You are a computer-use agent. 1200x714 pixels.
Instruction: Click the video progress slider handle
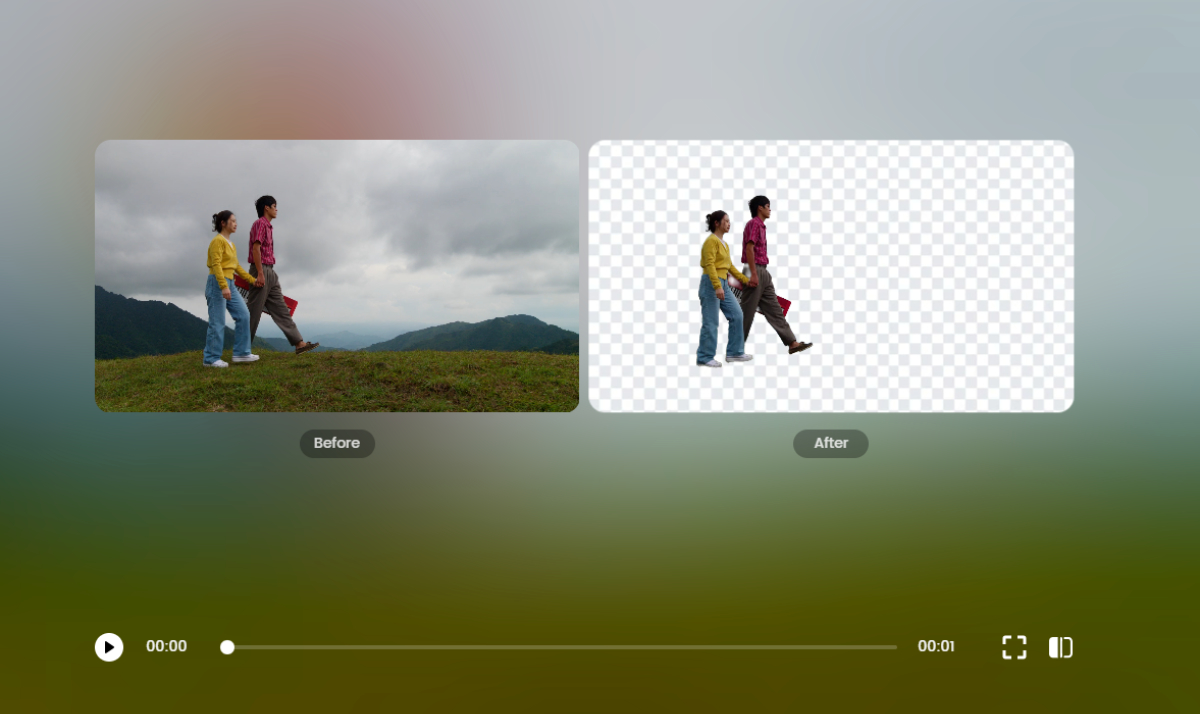227,647
